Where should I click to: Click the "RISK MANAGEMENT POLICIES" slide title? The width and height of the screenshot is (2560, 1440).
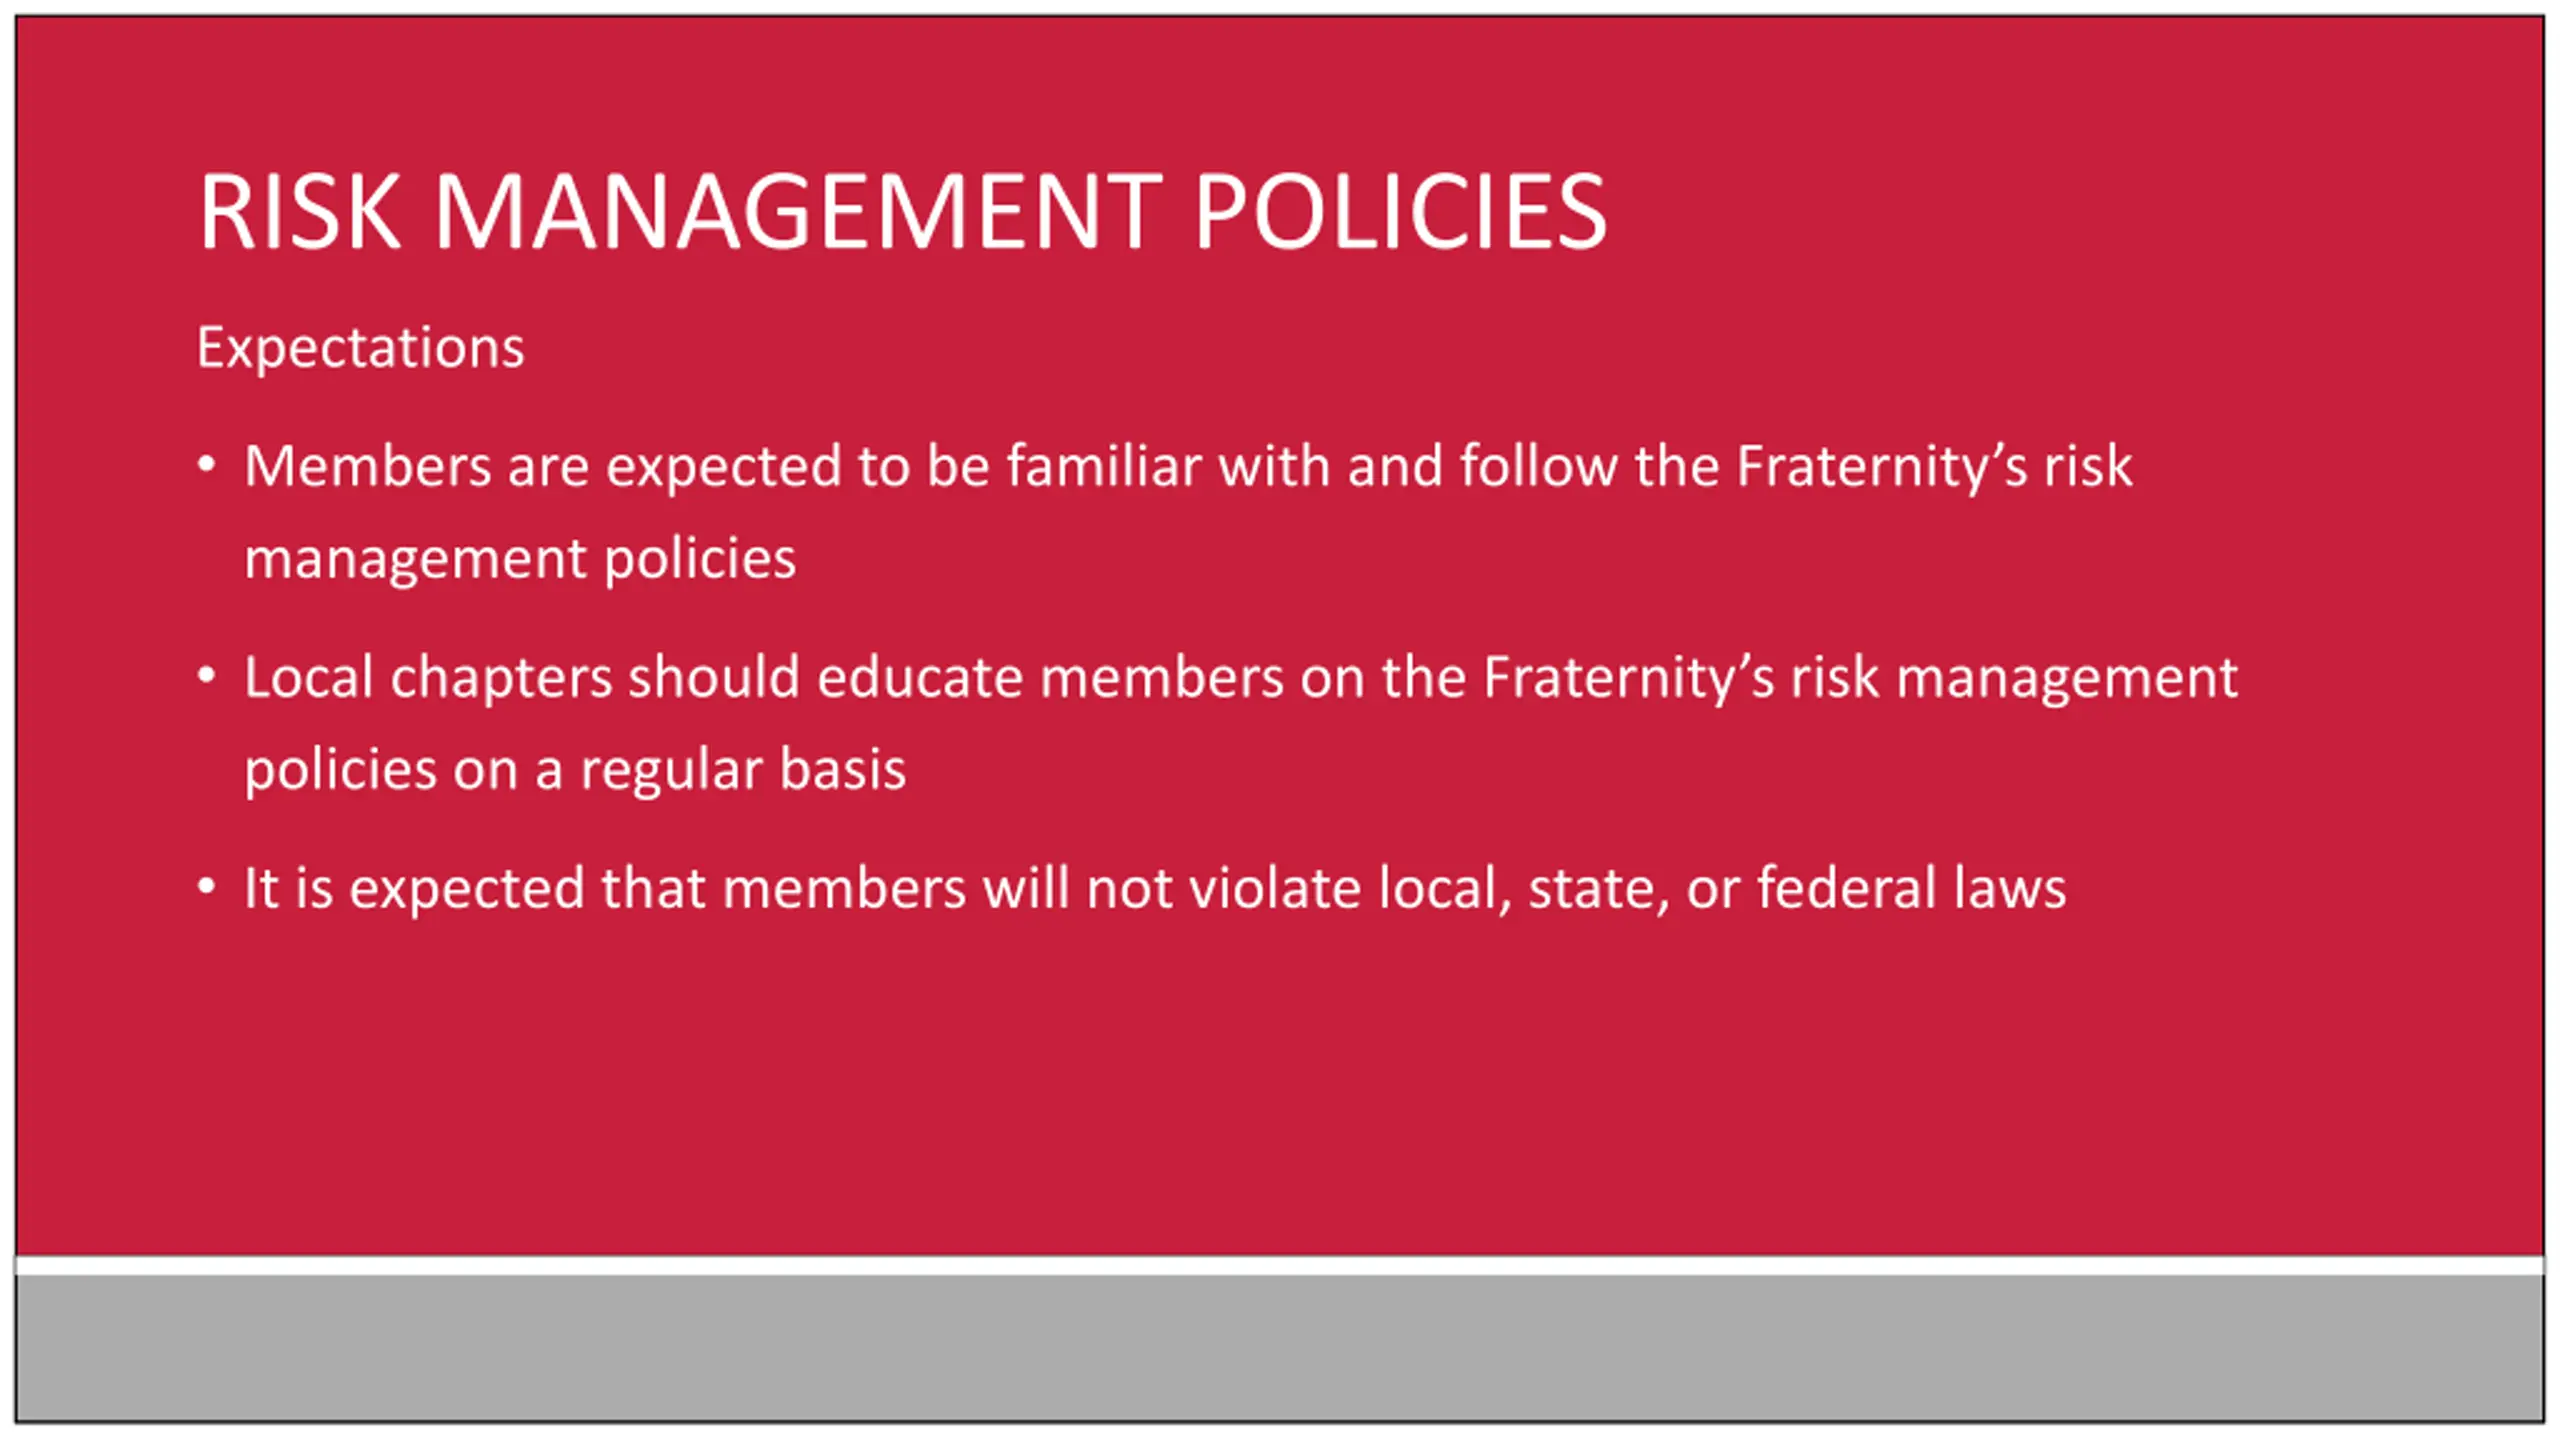902,212
